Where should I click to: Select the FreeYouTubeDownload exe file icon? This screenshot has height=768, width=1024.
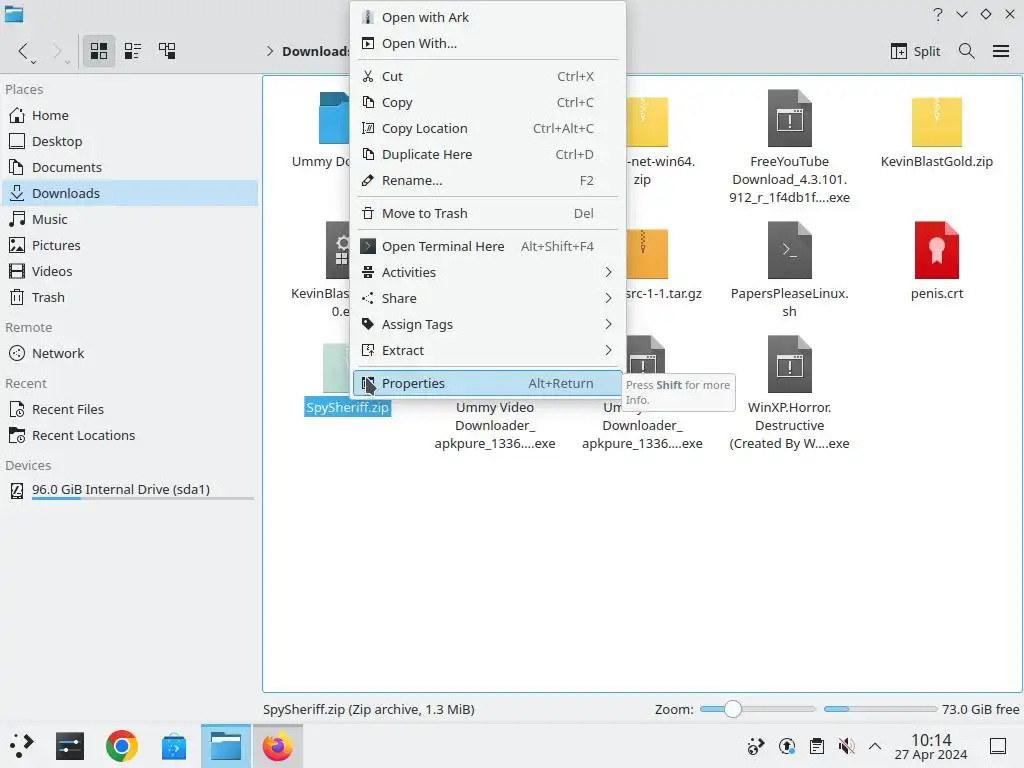790,118
